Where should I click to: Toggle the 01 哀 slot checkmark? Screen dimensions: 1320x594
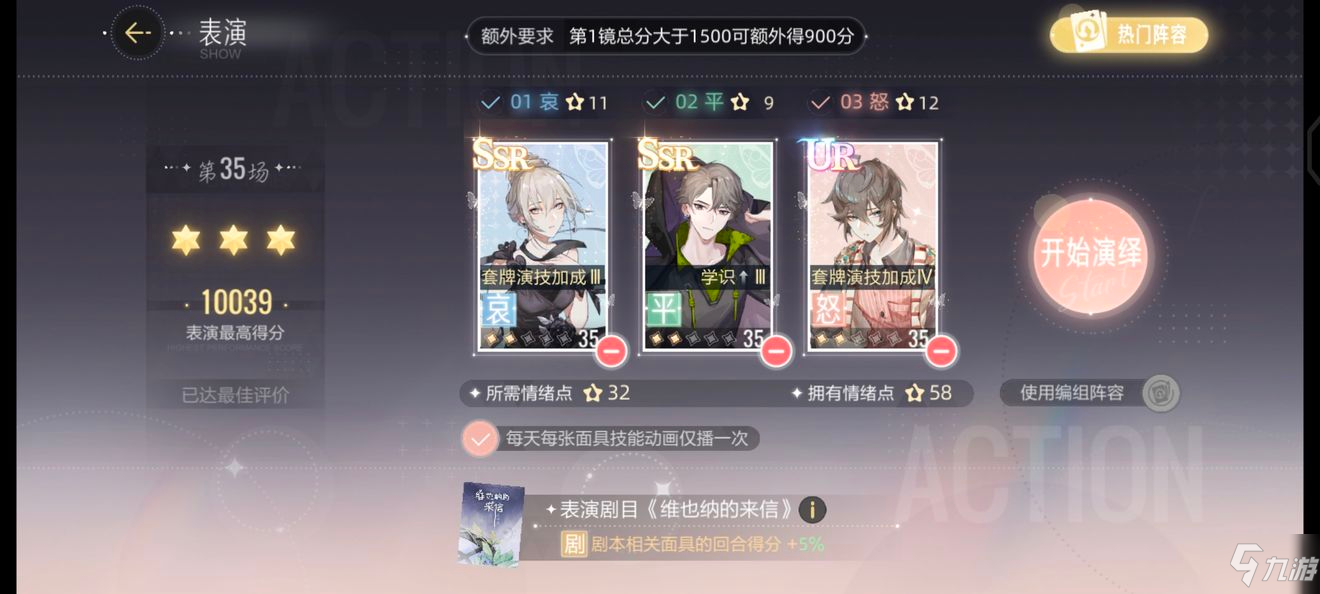[490, 102]
